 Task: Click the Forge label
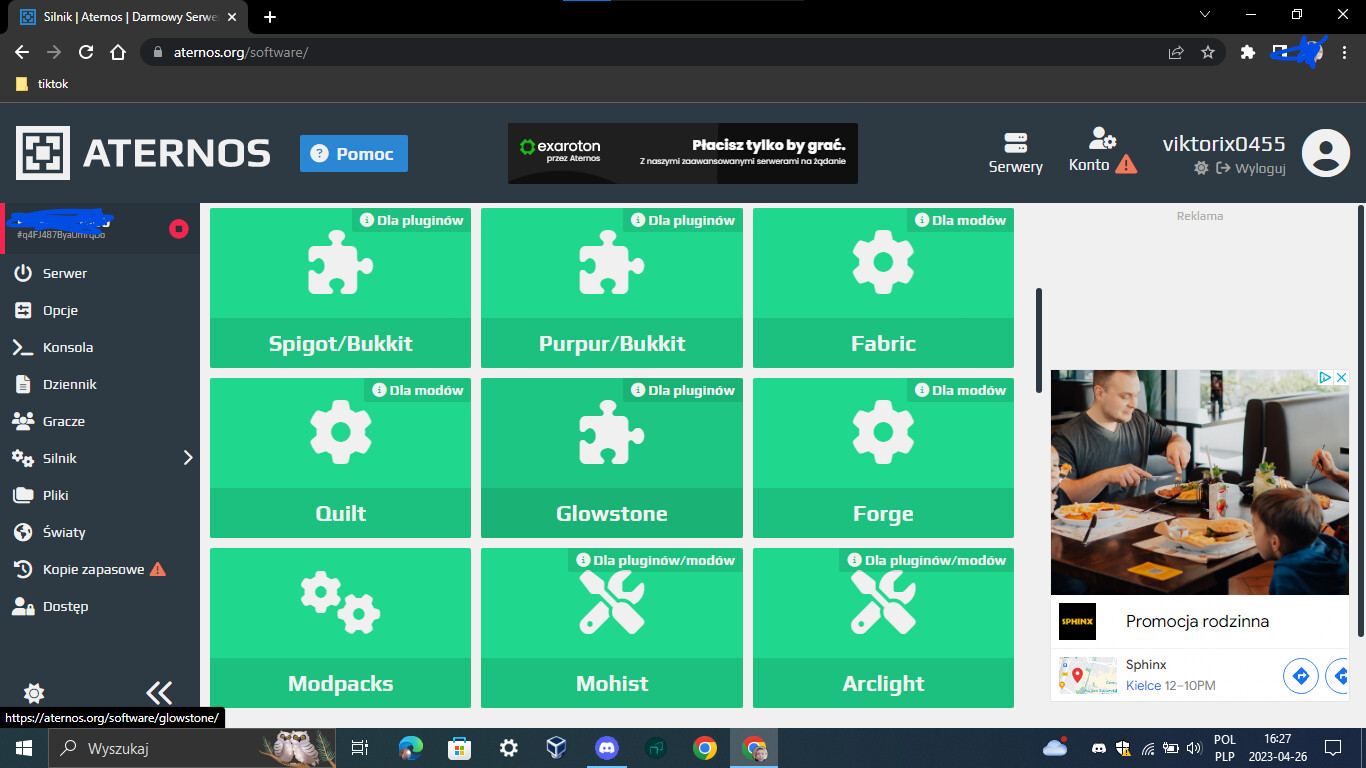coord(883,514)
